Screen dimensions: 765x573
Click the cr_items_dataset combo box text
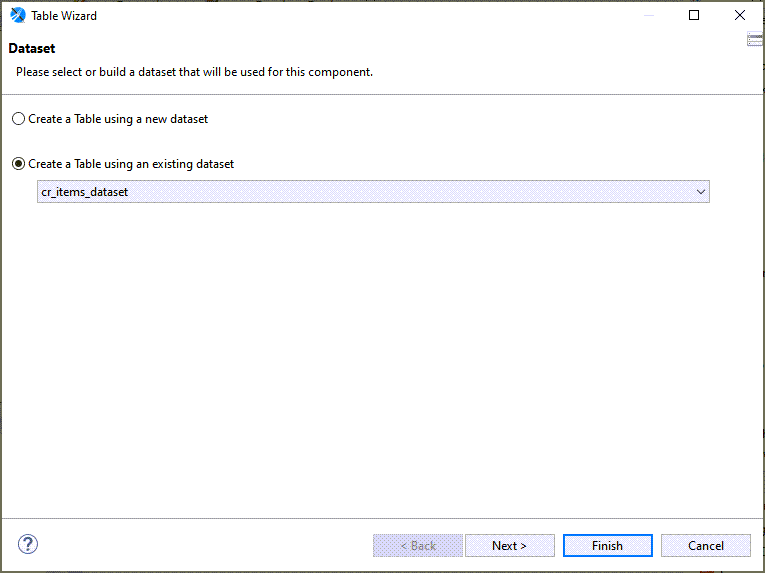pos(85,192)
